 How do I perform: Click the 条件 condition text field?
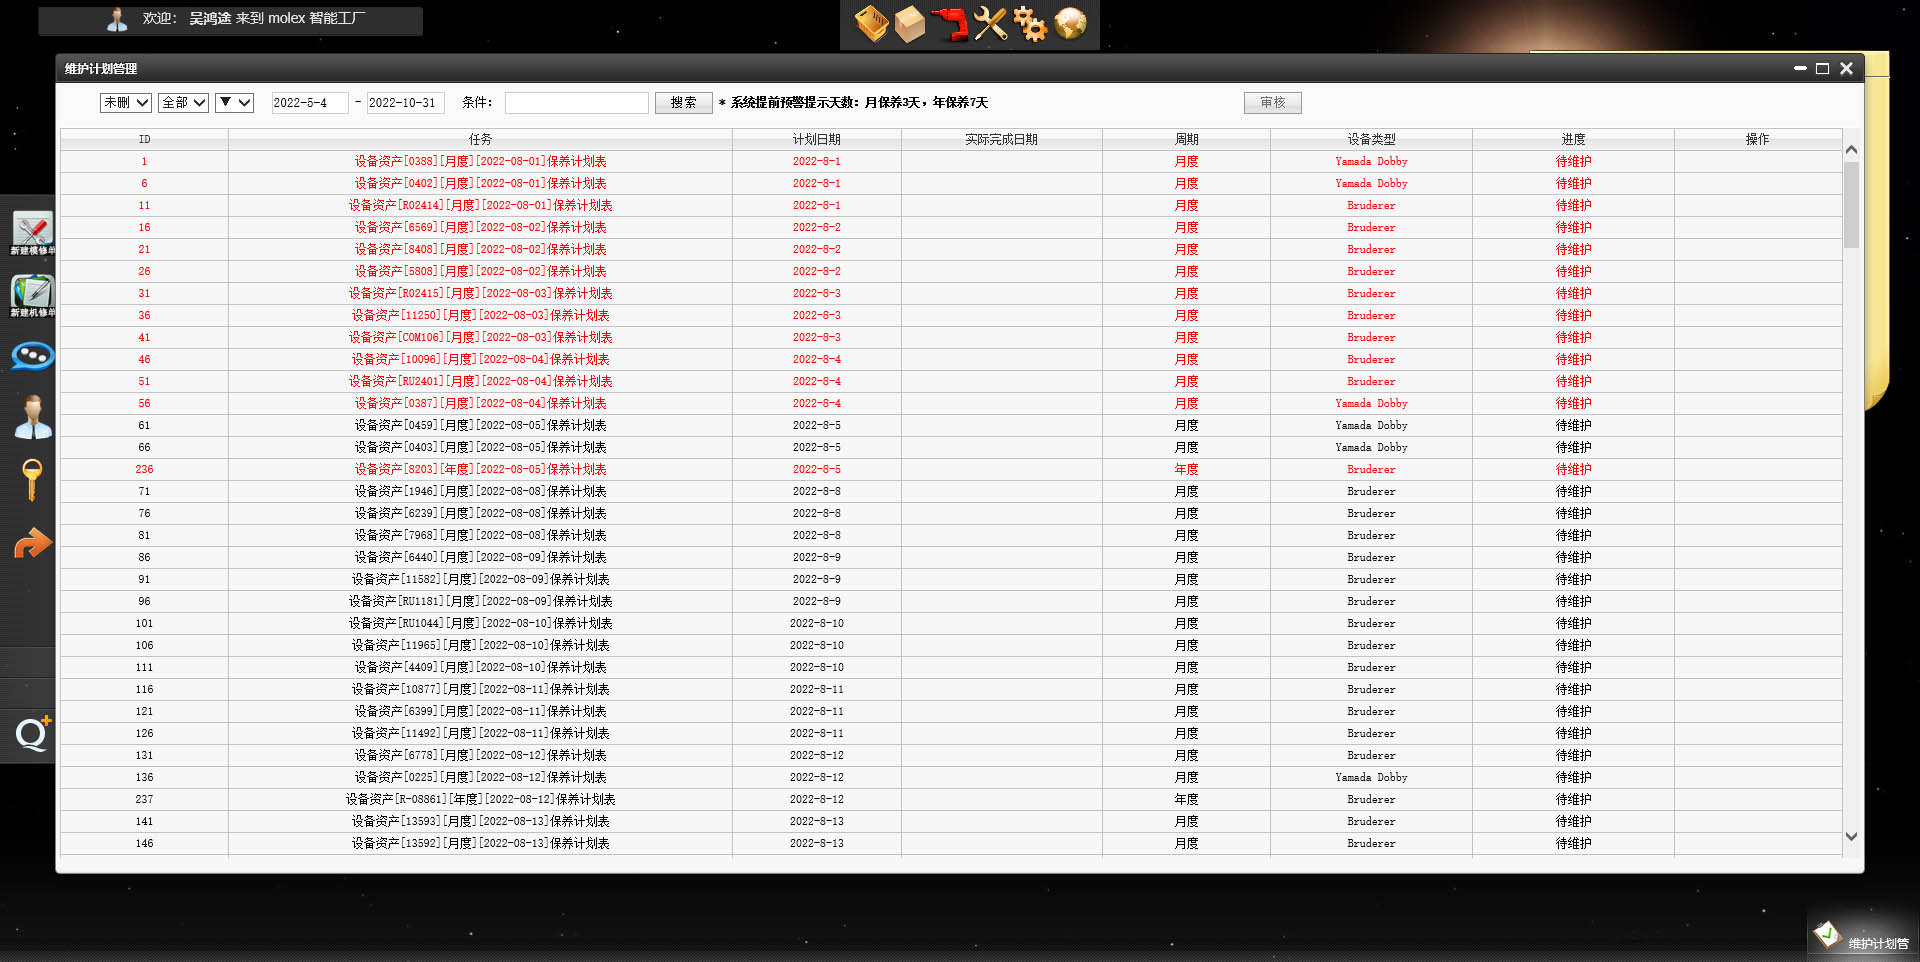pyautogui.click(x=576, y=102)
